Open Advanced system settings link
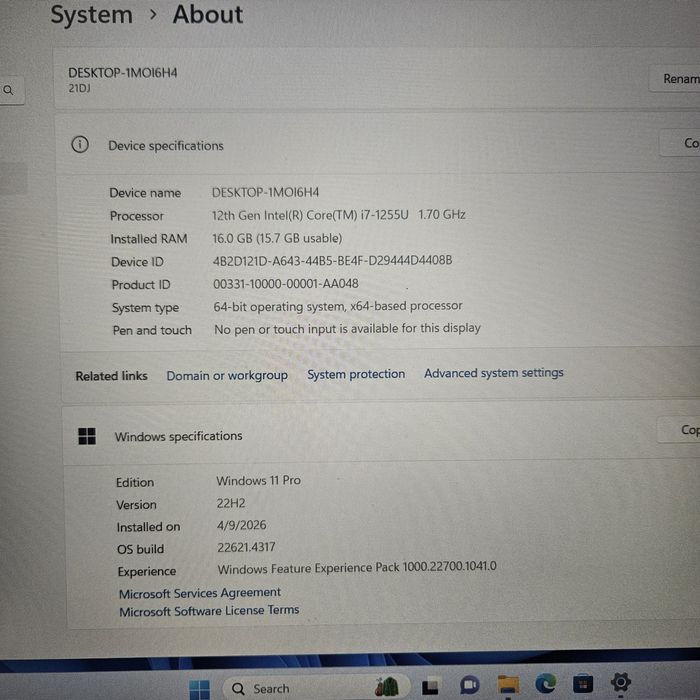Viewport: 700px width, 700px height. (494, 373)
